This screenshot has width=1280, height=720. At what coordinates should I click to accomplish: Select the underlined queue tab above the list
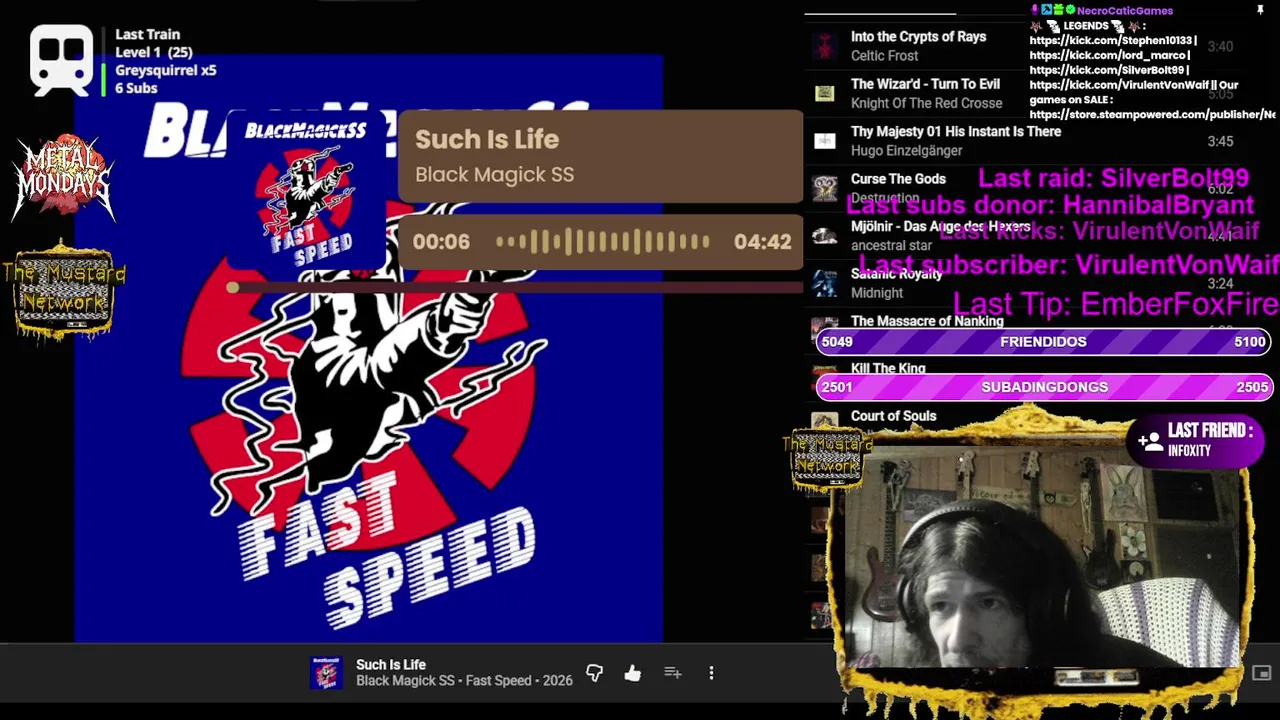click(x=880, y=12)
